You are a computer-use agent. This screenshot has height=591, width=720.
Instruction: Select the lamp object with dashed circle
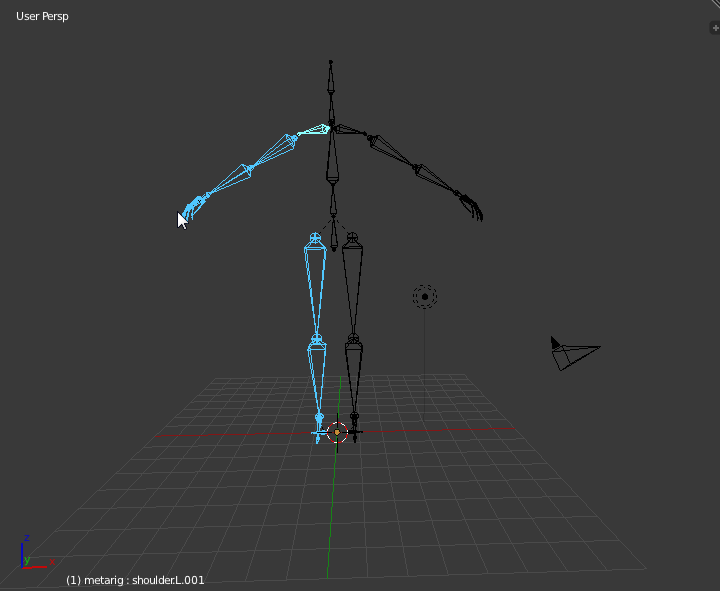click(425, 297)
